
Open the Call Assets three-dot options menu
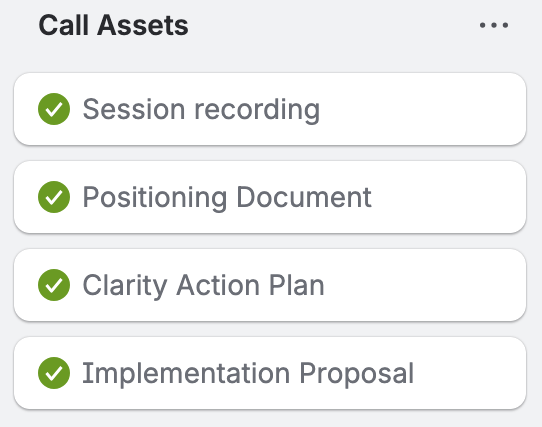click(494, 25)
